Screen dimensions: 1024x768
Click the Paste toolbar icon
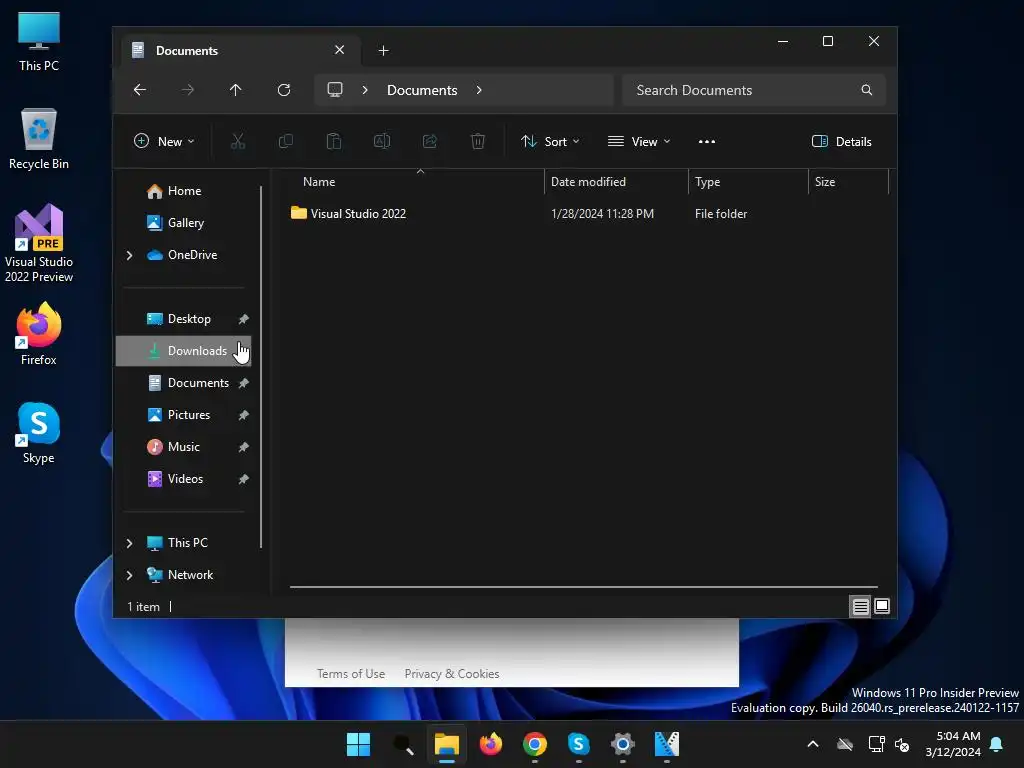334,141
